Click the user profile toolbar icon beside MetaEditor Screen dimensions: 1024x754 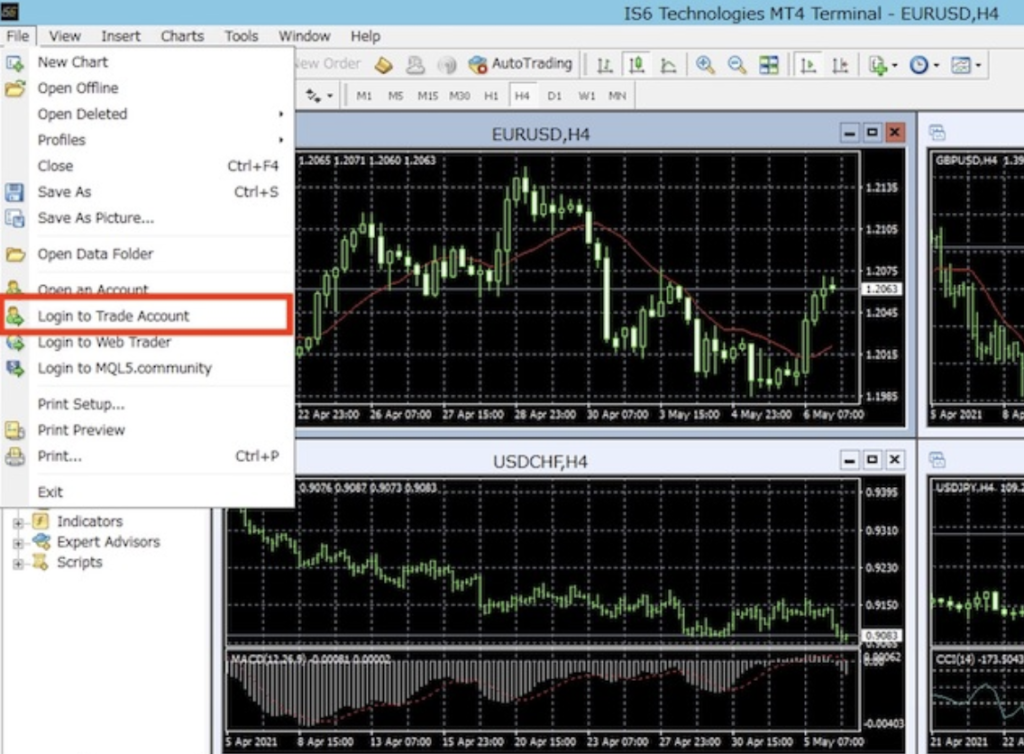pos(415,65)
